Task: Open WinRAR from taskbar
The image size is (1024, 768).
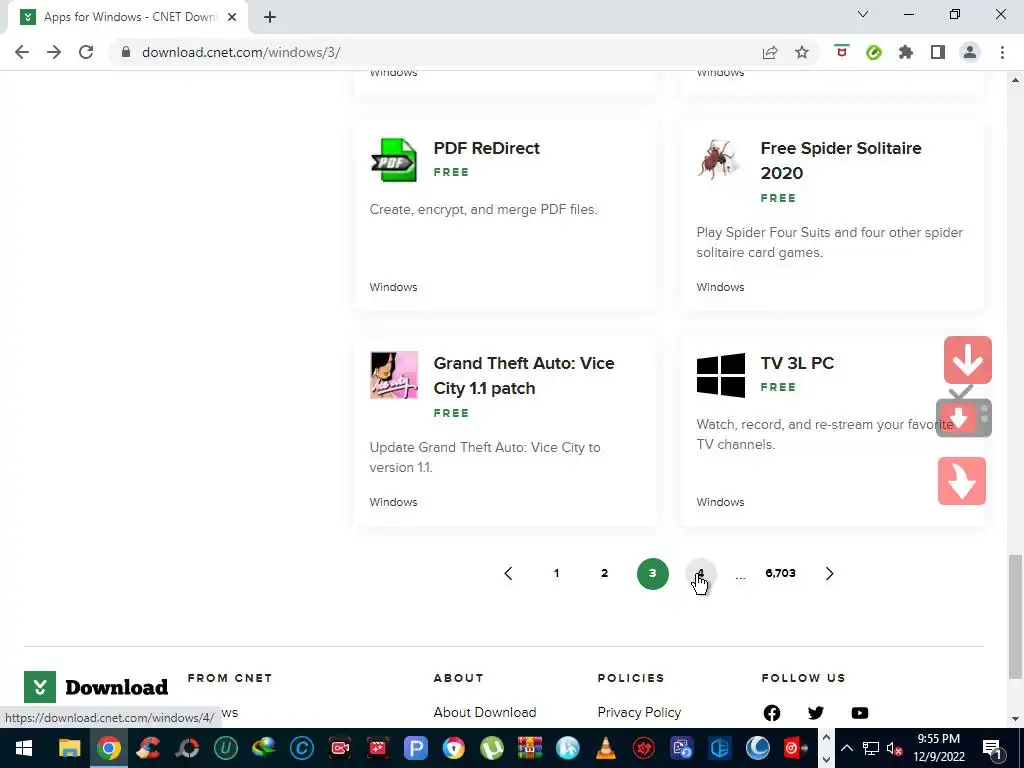Action: (530, 748)
